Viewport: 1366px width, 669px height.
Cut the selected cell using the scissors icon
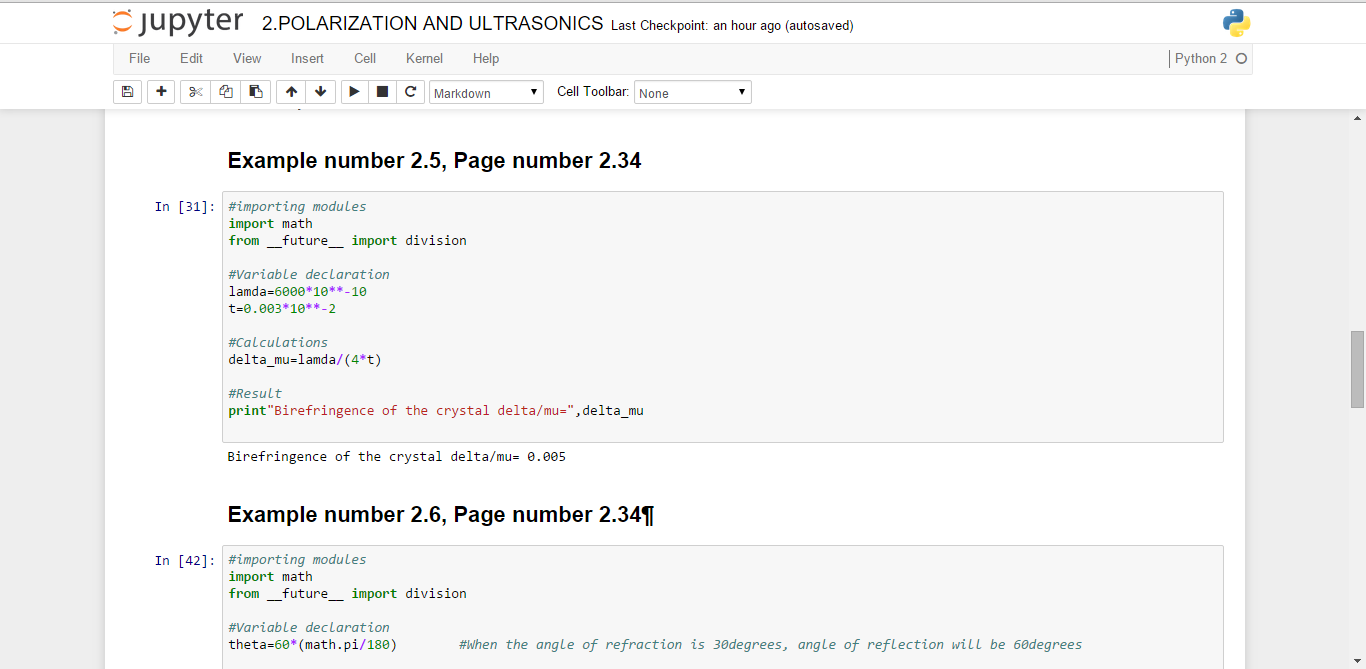click(x=195, y=92)
